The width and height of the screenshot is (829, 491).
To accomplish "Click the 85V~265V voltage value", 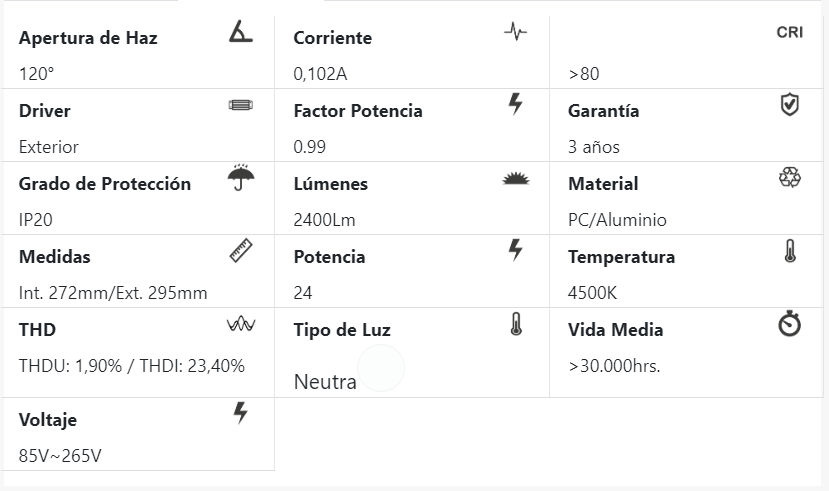I will point(60,456).
